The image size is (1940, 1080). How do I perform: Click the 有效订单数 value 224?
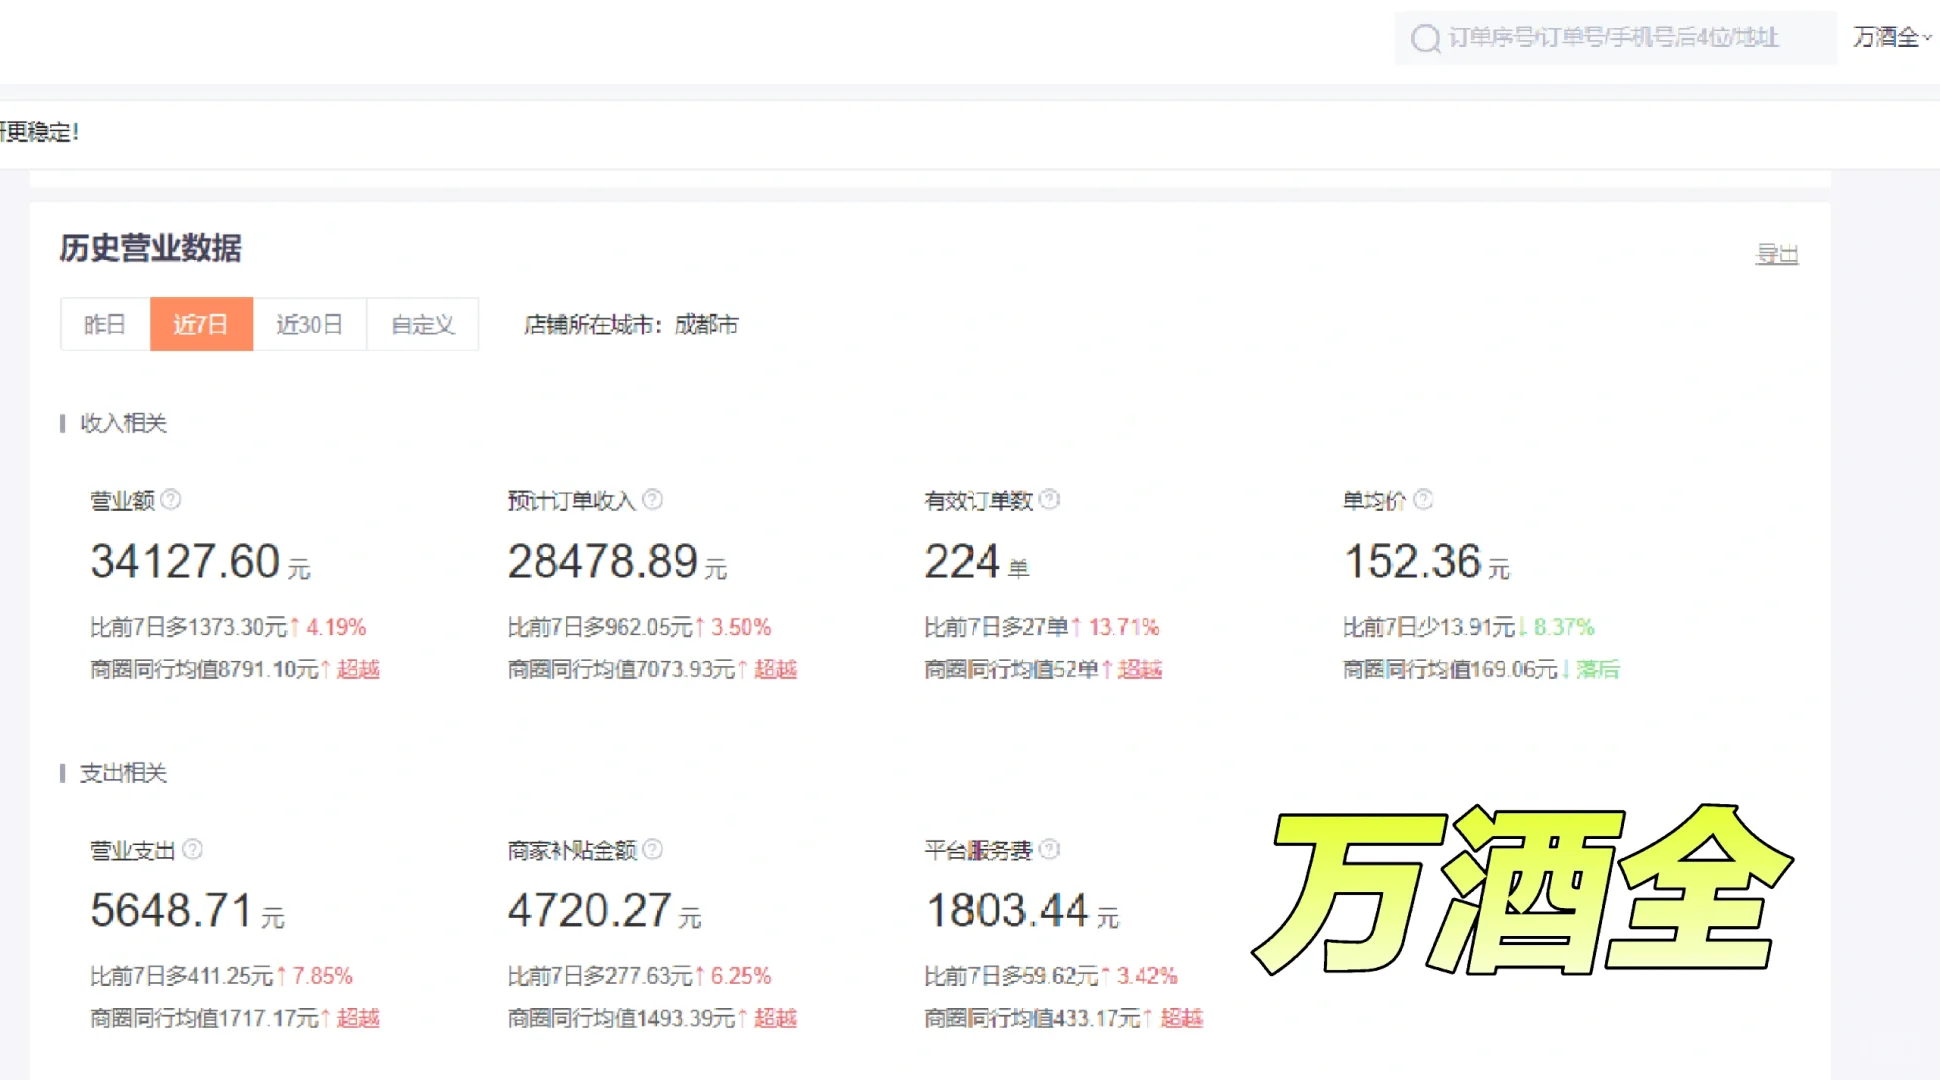[962, 561]
